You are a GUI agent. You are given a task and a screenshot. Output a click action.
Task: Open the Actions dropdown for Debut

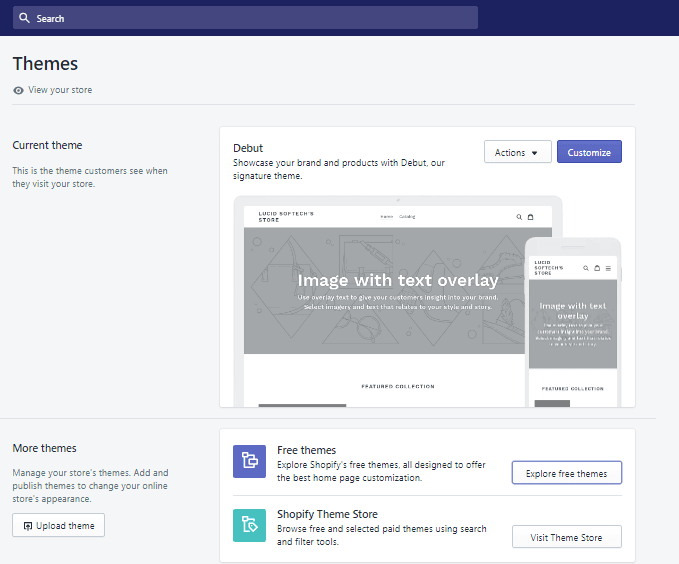click(517, 152)
